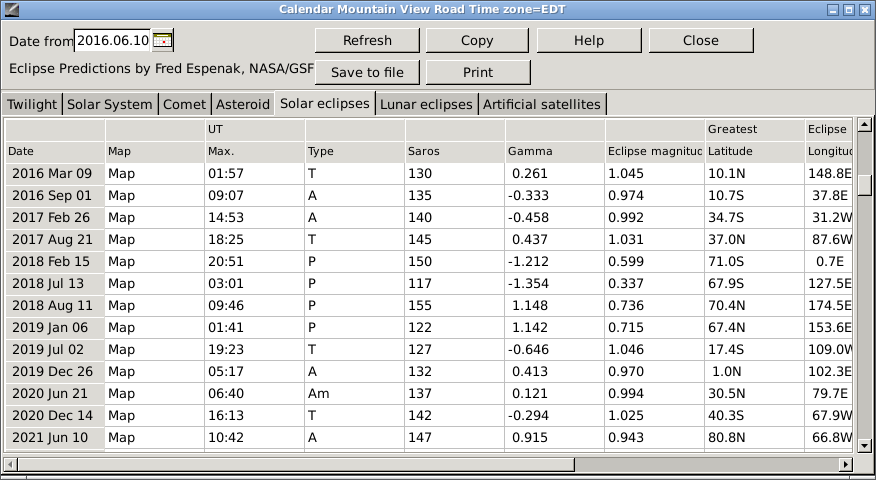Click the Type column header
This screenshot has height=480, width=876.
point(354,151)
